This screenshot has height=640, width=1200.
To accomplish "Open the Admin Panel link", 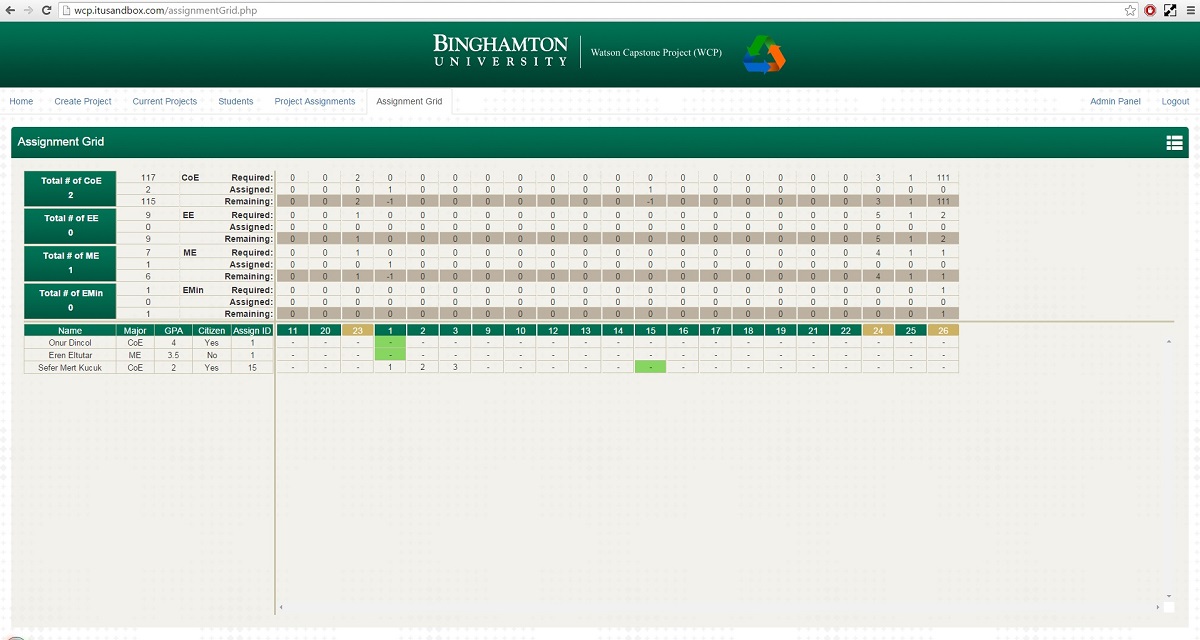I will [x=1115, y=102].
